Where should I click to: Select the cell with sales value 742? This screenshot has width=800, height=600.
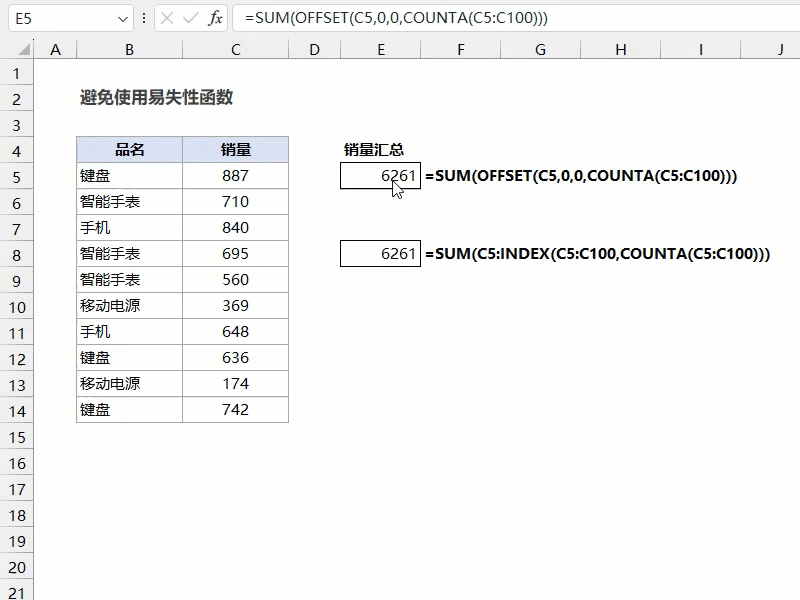235,410
